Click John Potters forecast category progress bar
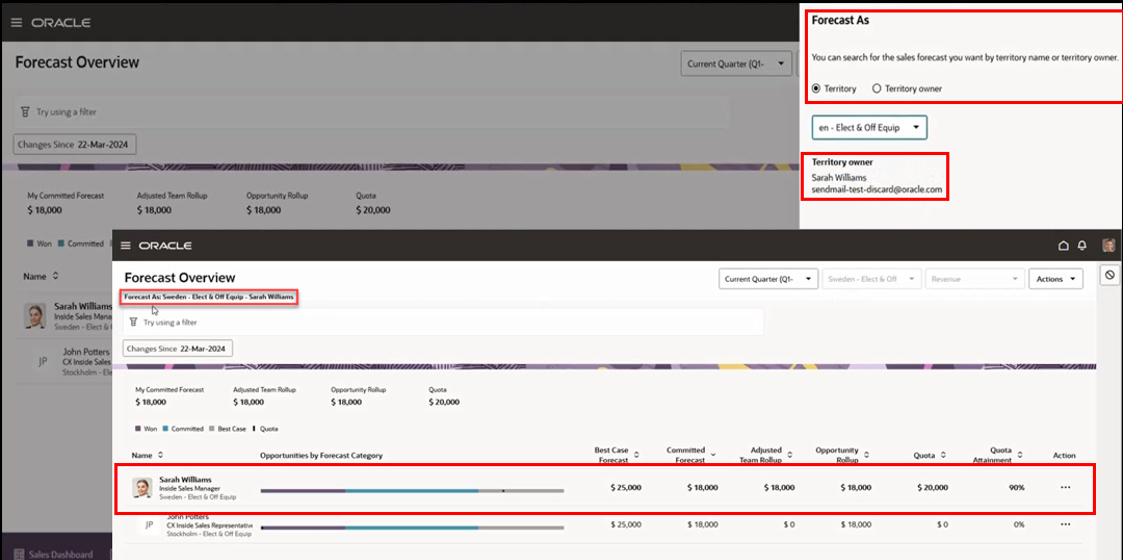Viewport: 1124px width, 560px height. [412, 527]
